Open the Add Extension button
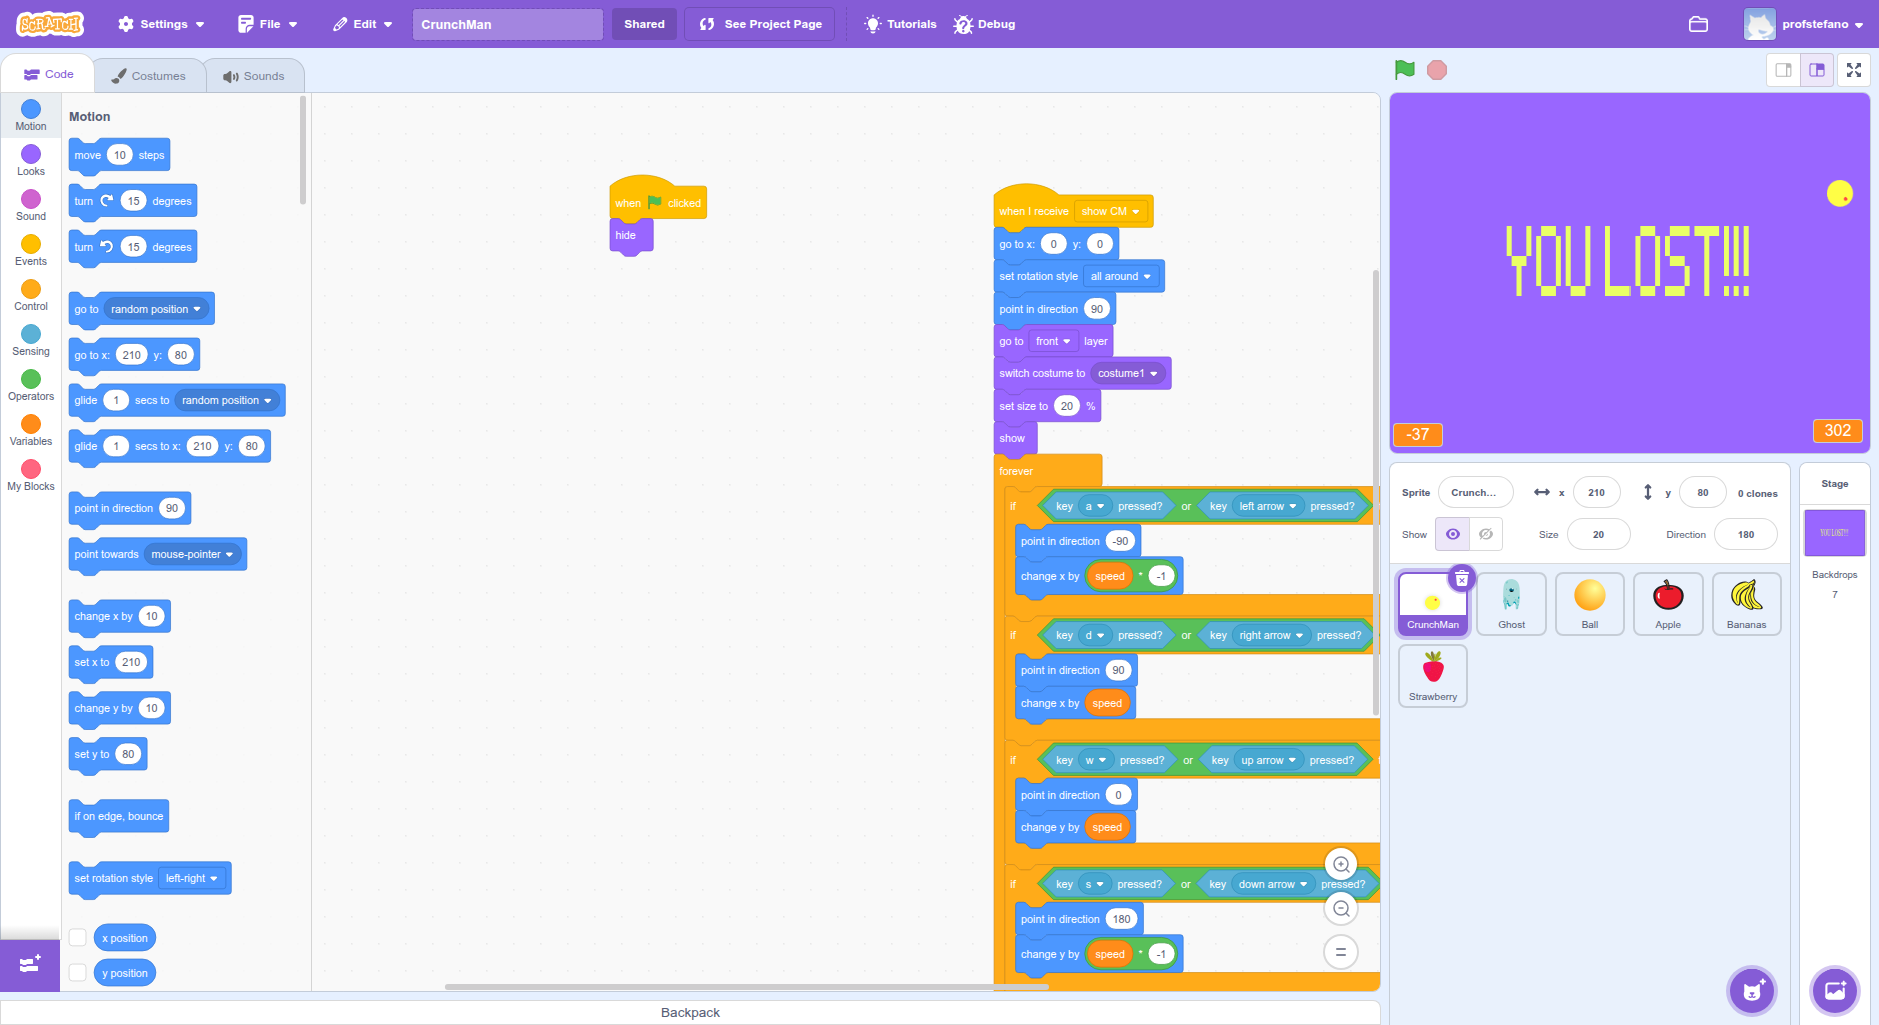The width and height of the screenshot is (1879, 1025). coord(30,965)
